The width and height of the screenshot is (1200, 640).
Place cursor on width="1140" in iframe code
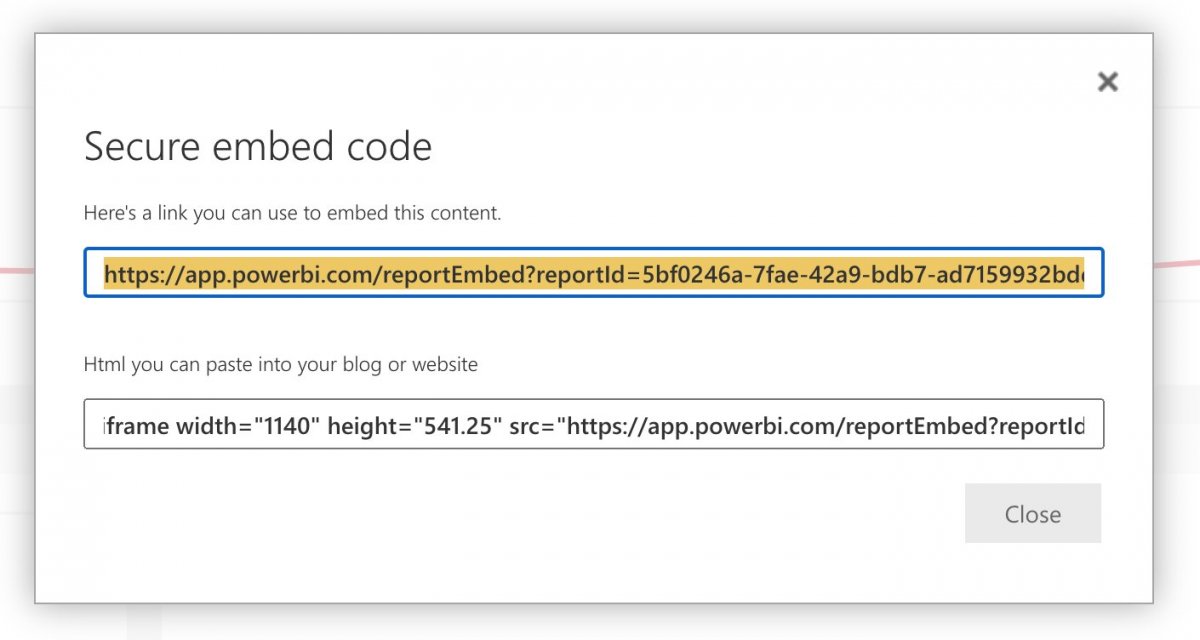click(x=248, y=426)
